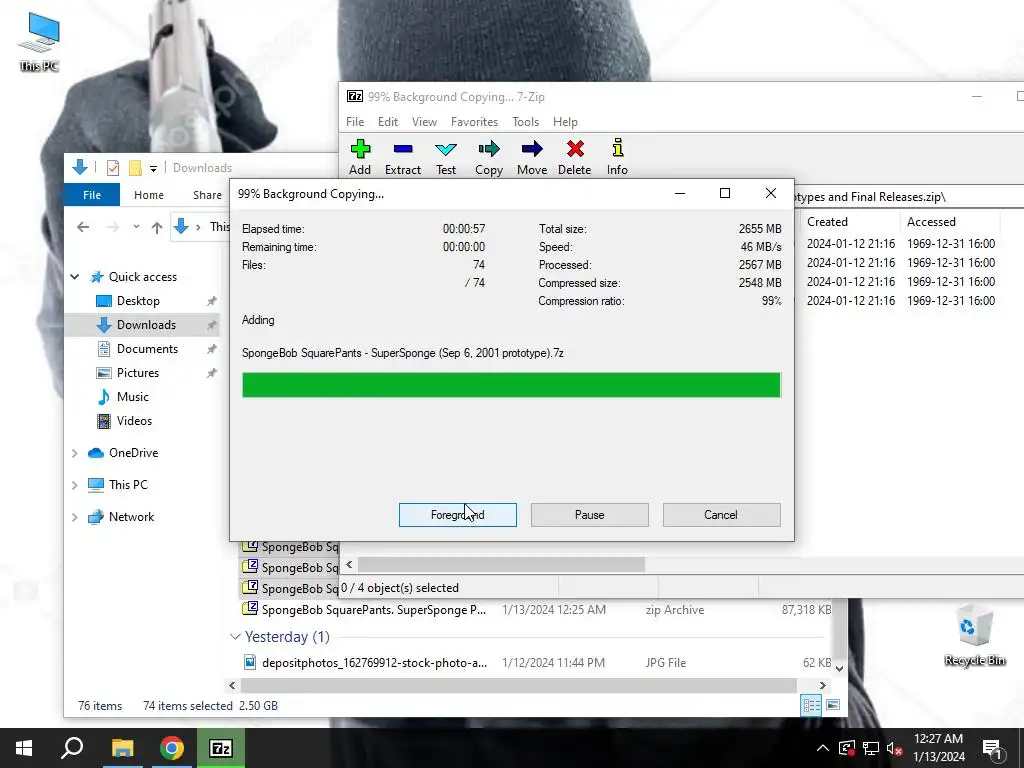The image size is (1024, 768).
Task: Expand the OneDrive tree node
Action: (74, 453)
